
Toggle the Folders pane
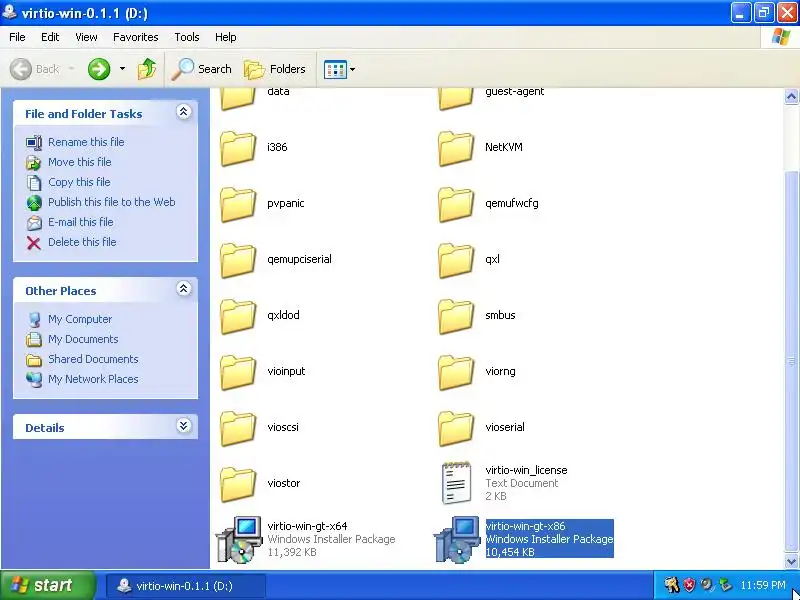pos(274,69)
